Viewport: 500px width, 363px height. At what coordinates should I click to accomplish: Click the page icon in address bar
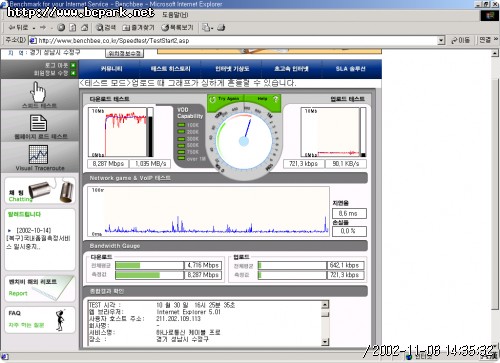[33, 41]
